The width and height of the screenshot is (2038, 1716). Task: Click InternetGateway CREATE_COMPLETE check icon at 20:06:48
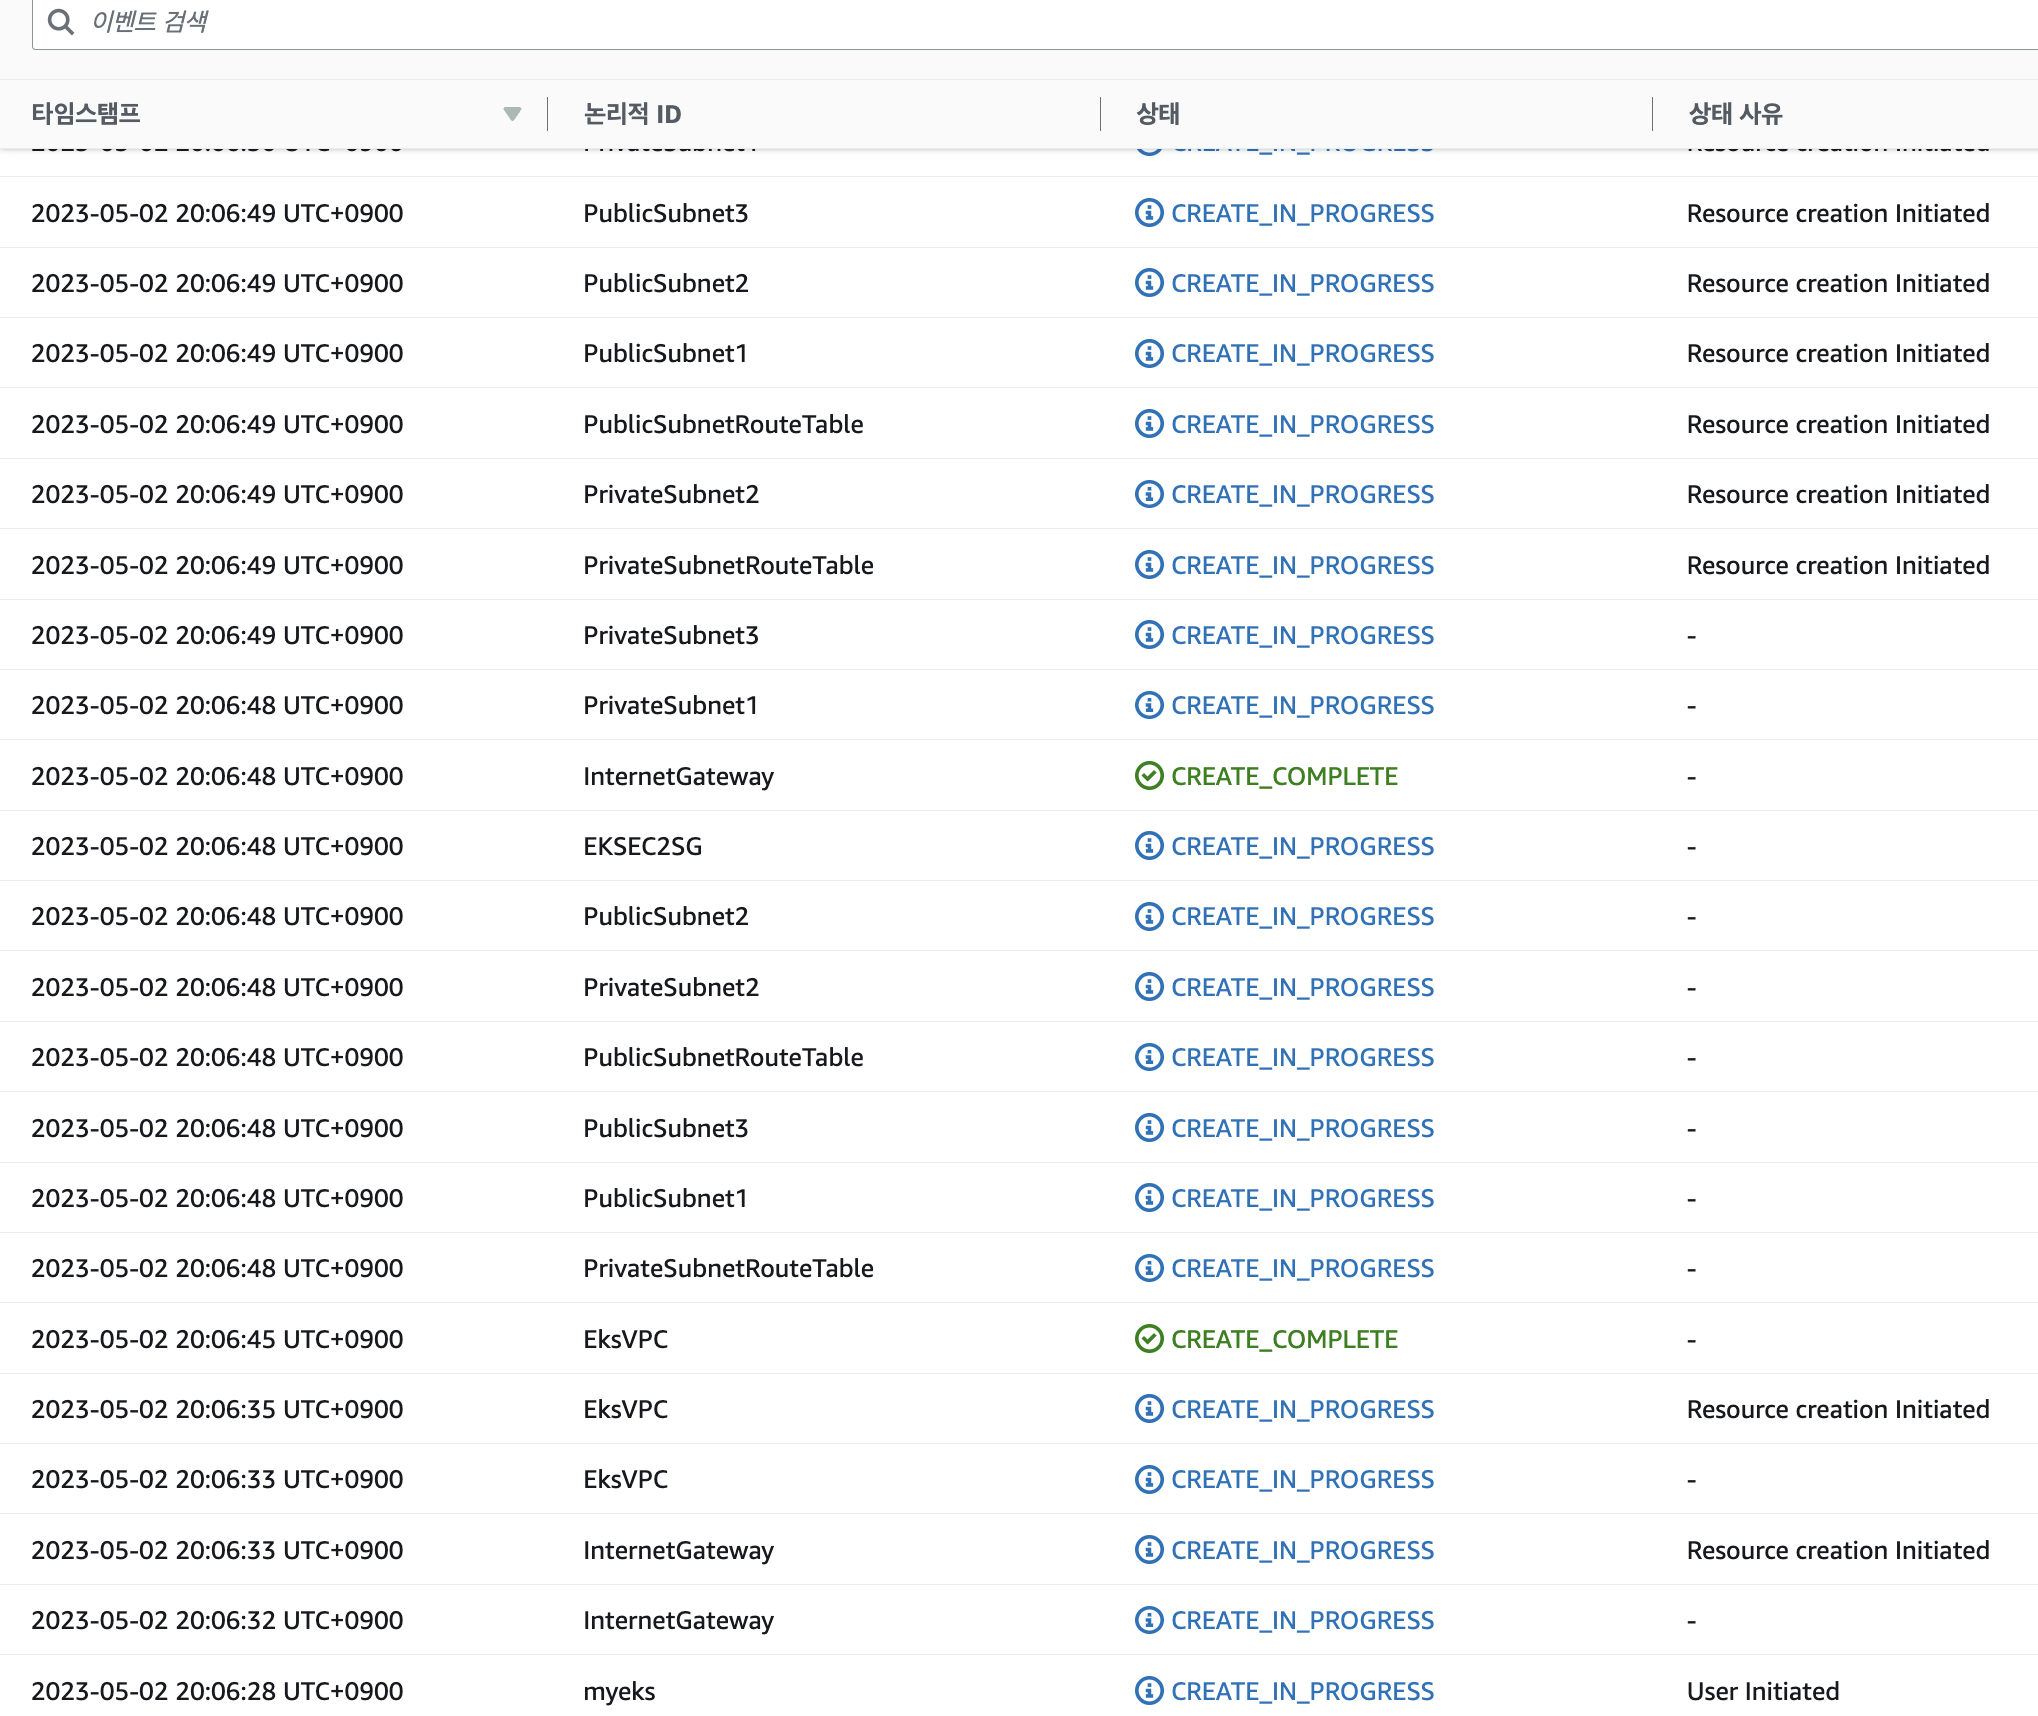pyautogui.click(x=1149, y=776)
